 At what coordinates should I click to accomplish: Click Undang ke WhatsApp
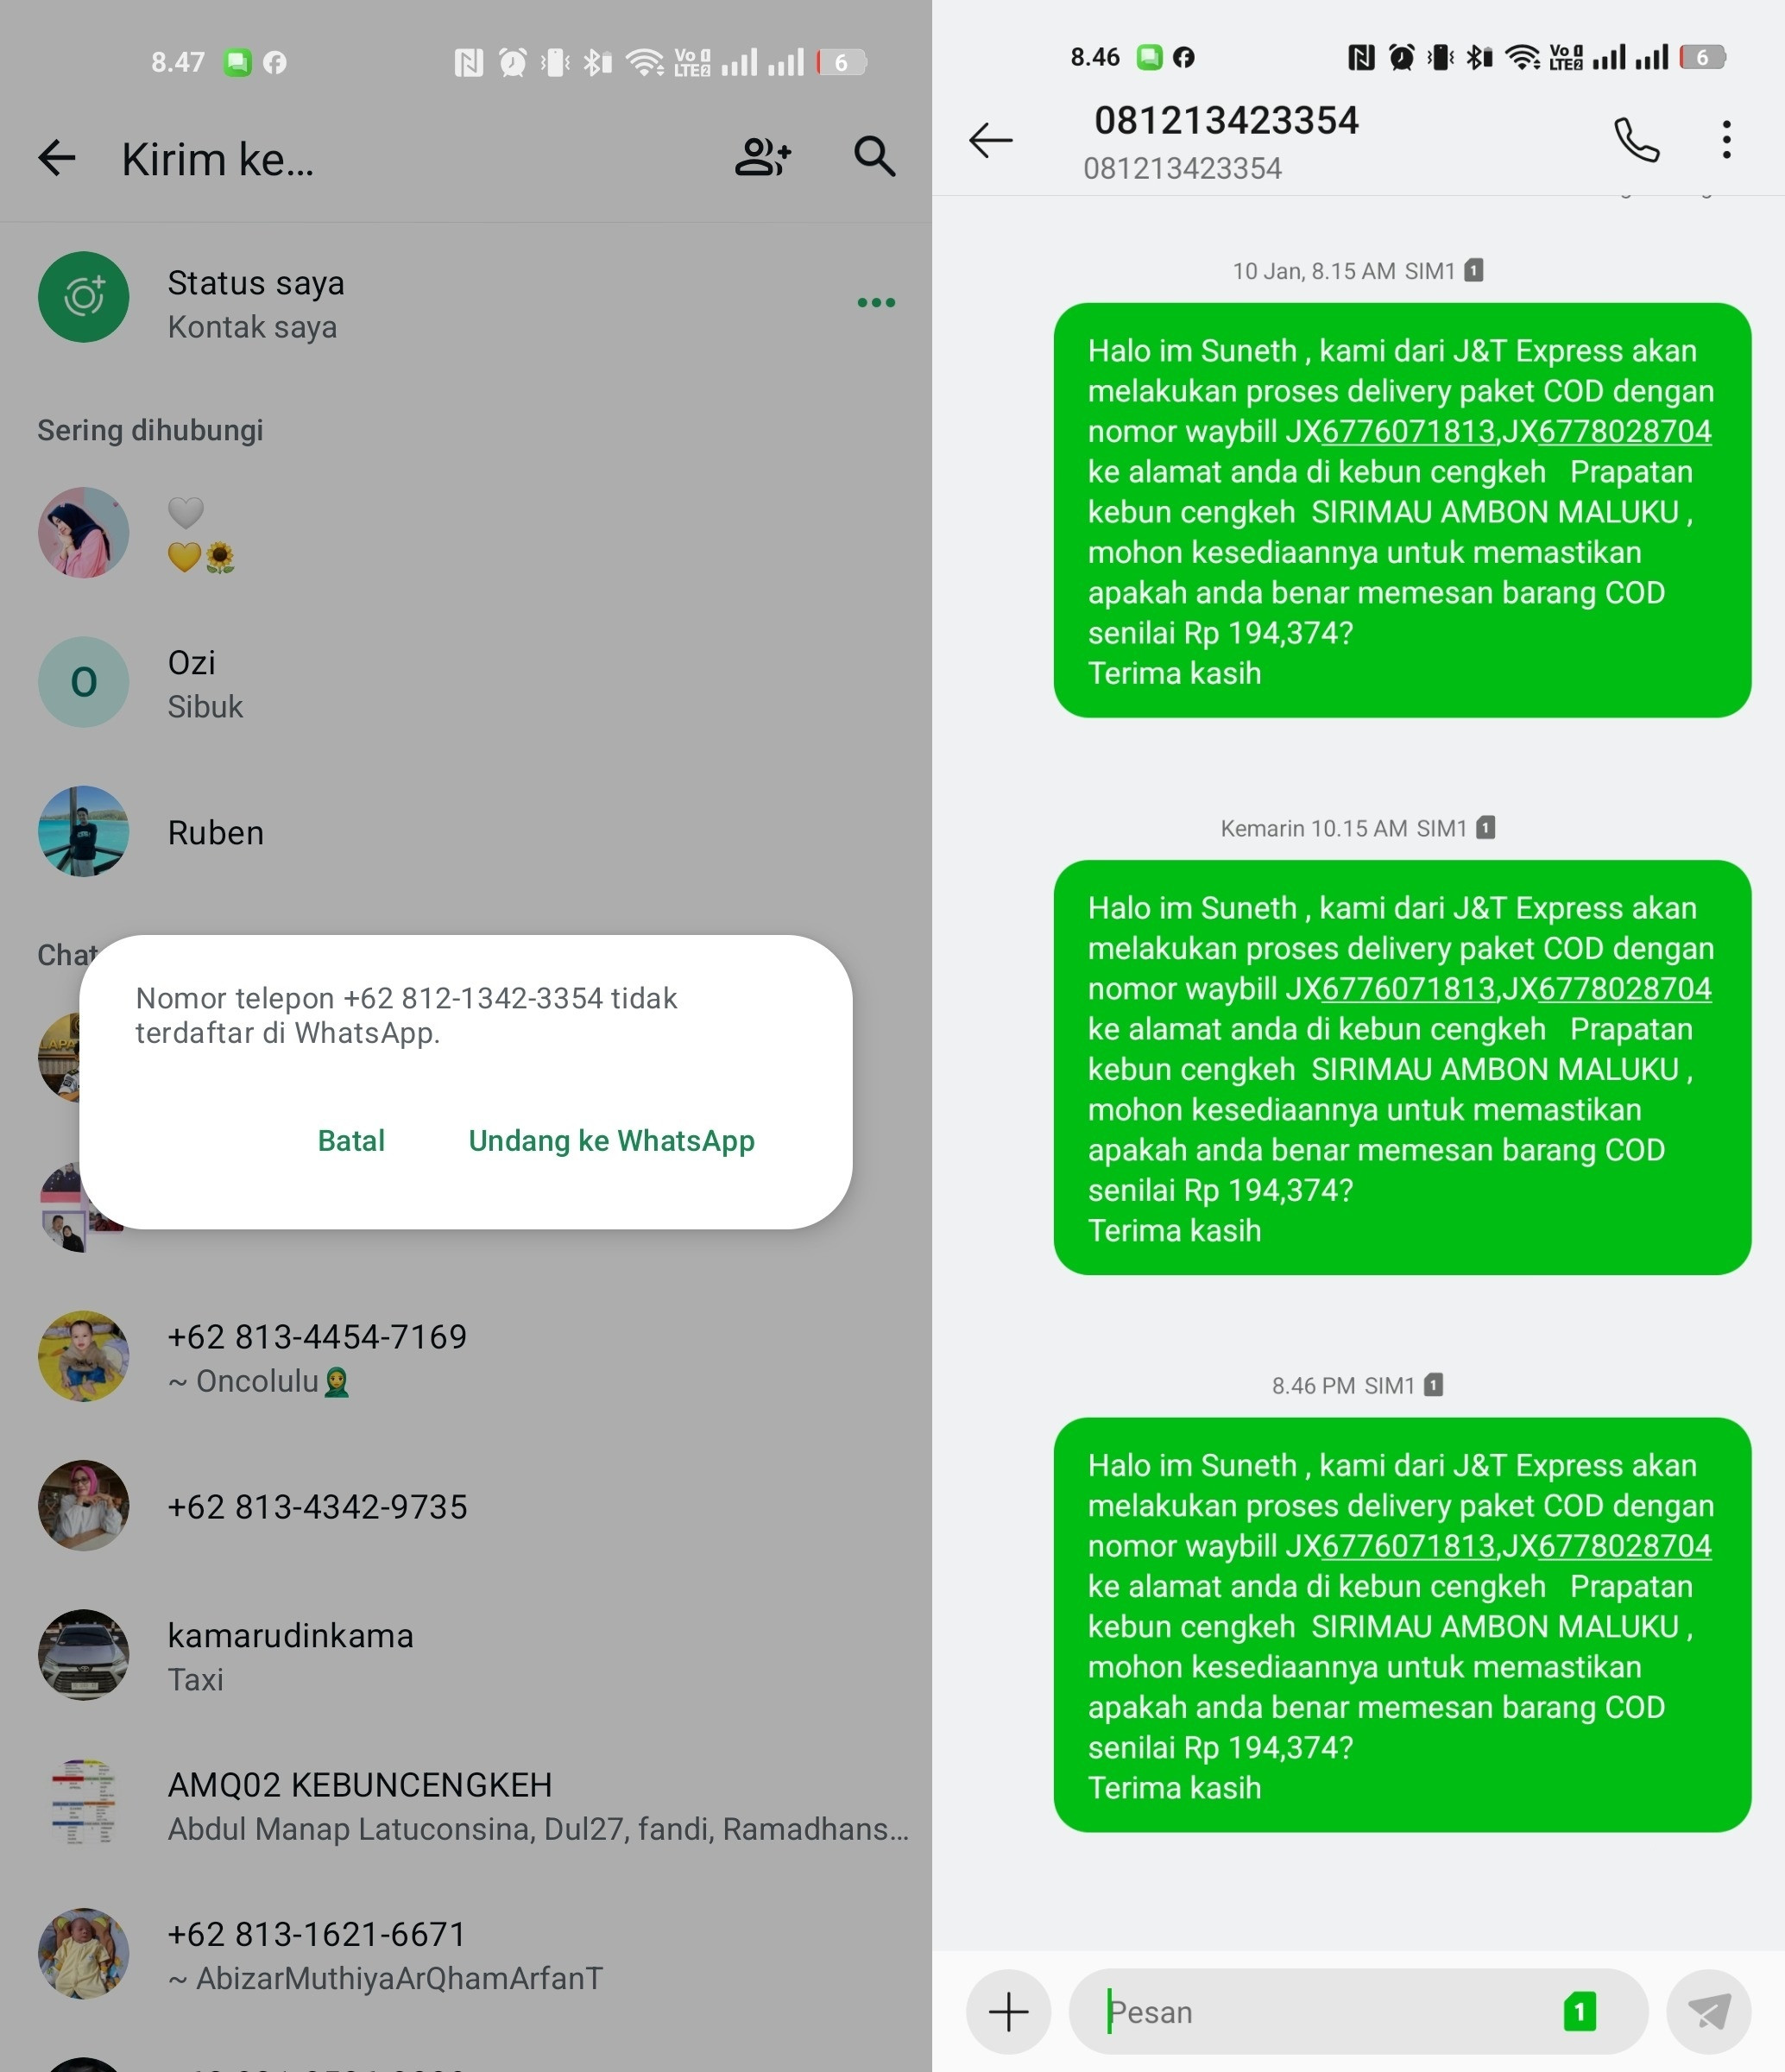tap(612, 1140)
